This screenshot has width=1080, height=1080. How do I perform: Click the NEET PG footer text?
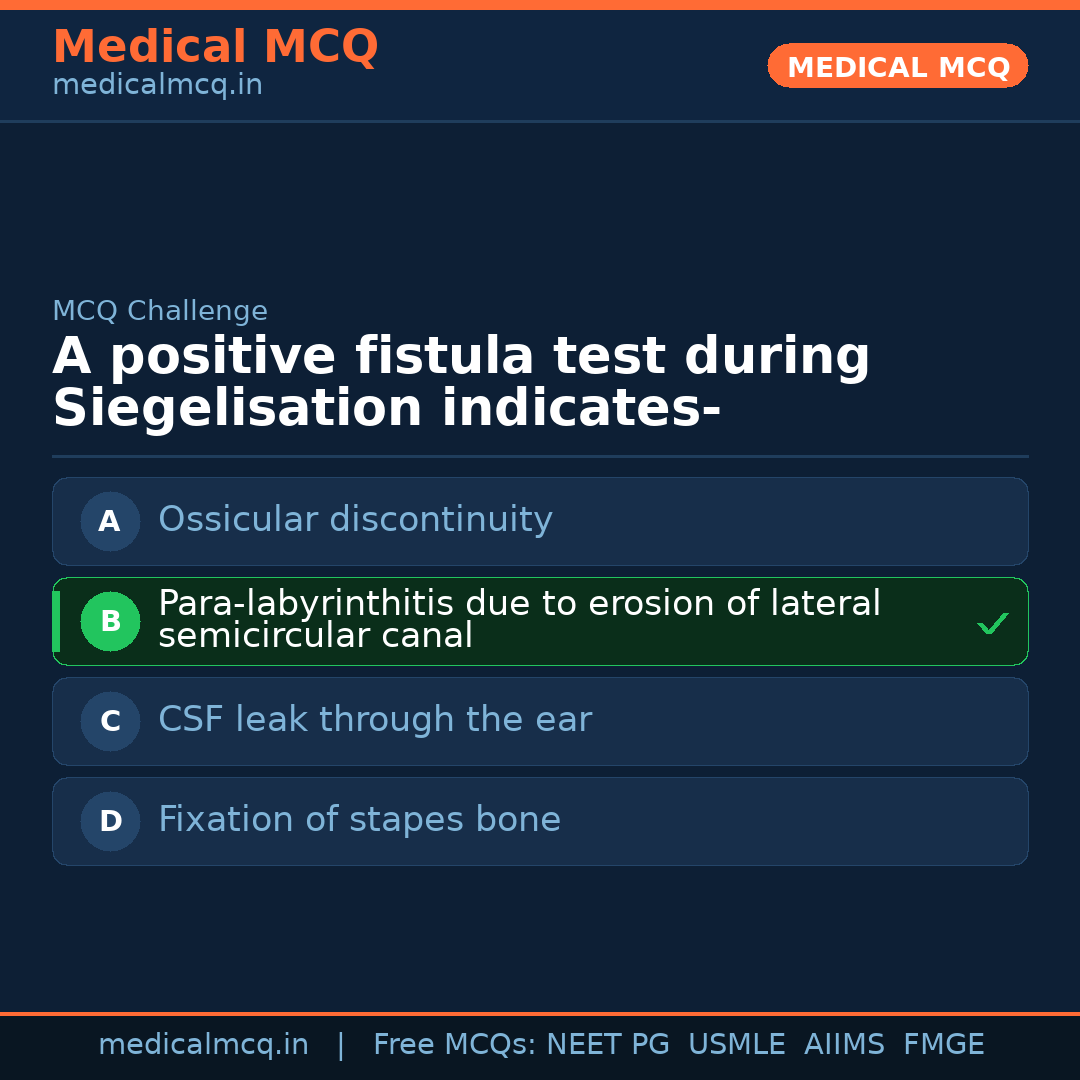coord(608,1045)
